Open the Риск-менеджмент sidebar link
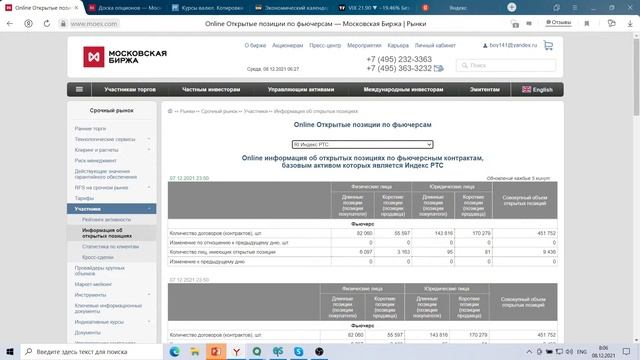Viewport: 640px width, 360px height. click(96, 160)
